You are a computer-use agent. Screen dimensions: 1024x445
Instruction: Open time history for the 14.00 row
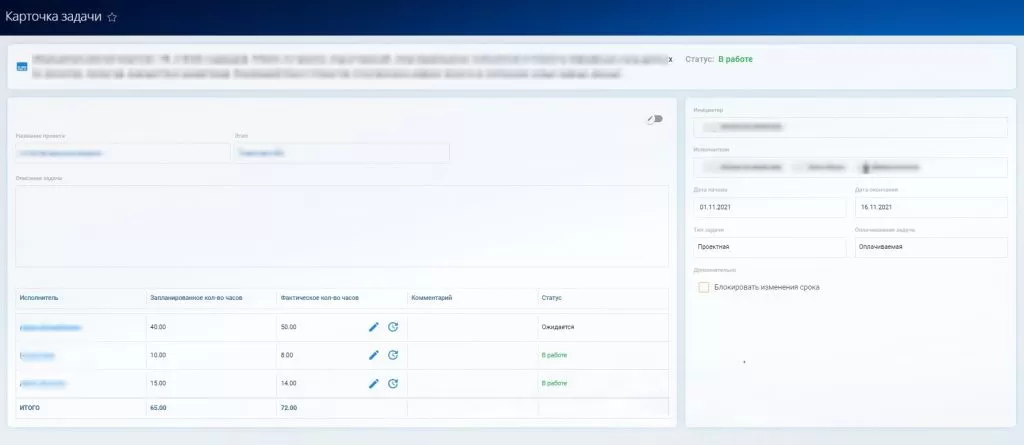coord(393,383)
